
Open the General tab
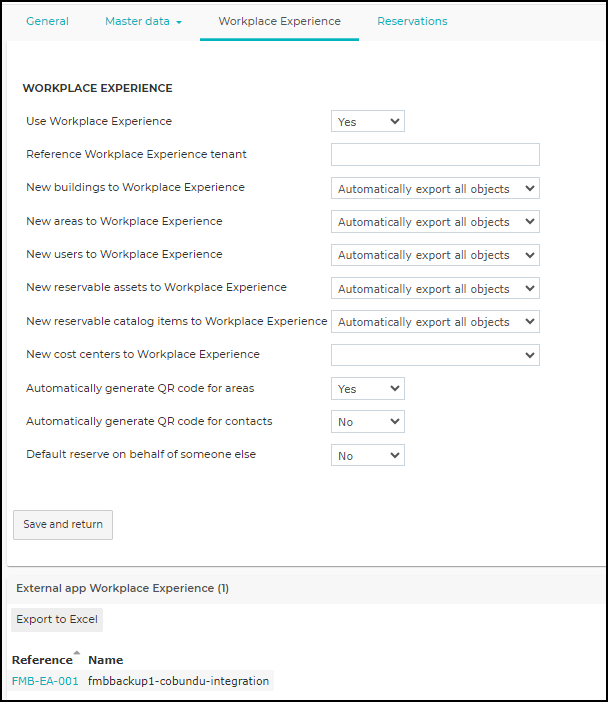click(47, 21)
